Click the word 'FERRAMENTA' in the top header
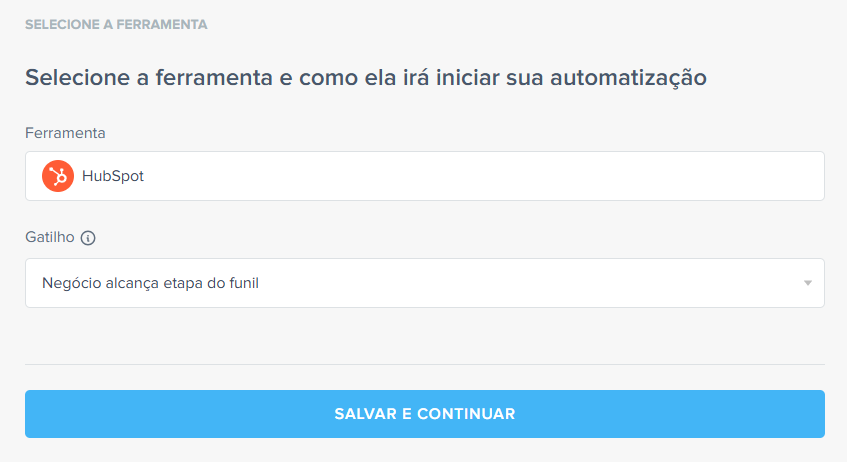The image size is (847, 462). click(x=161, y=24)
